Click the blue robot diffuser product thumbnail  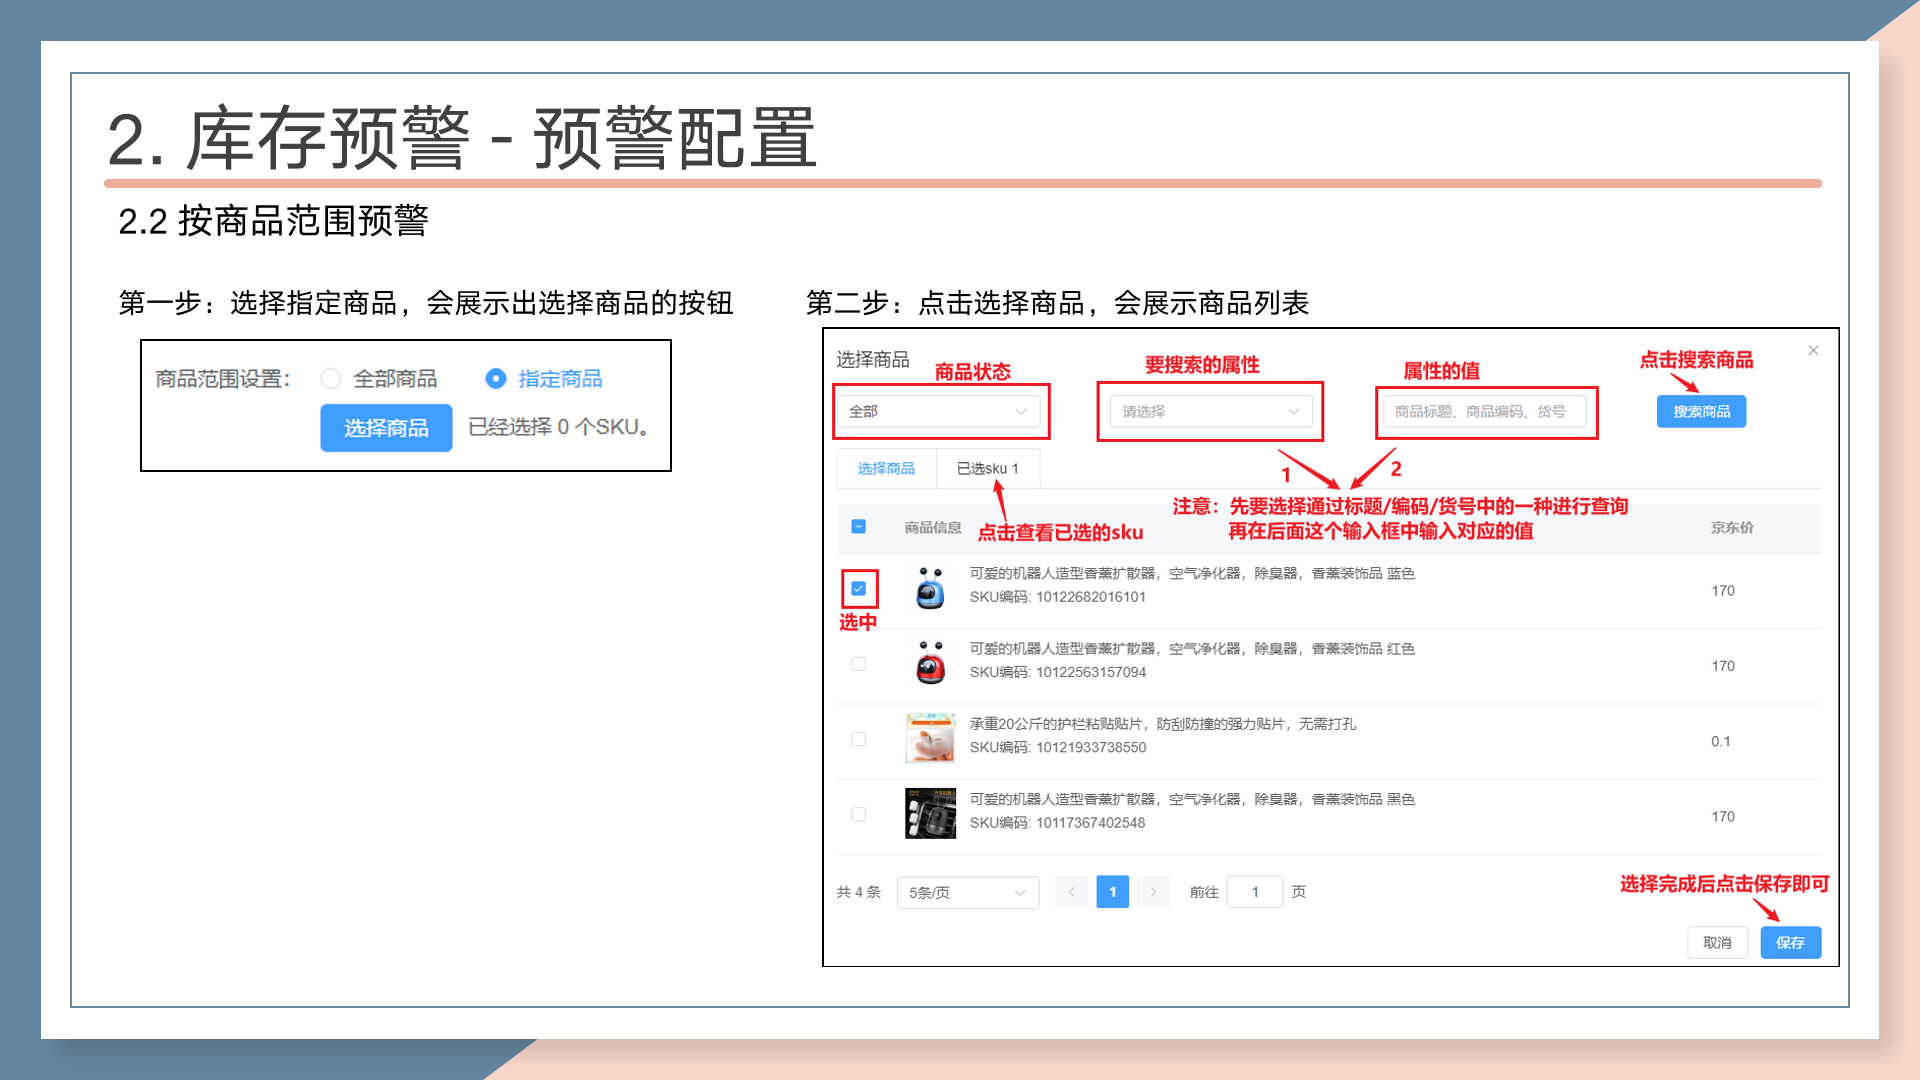[930, 589]
